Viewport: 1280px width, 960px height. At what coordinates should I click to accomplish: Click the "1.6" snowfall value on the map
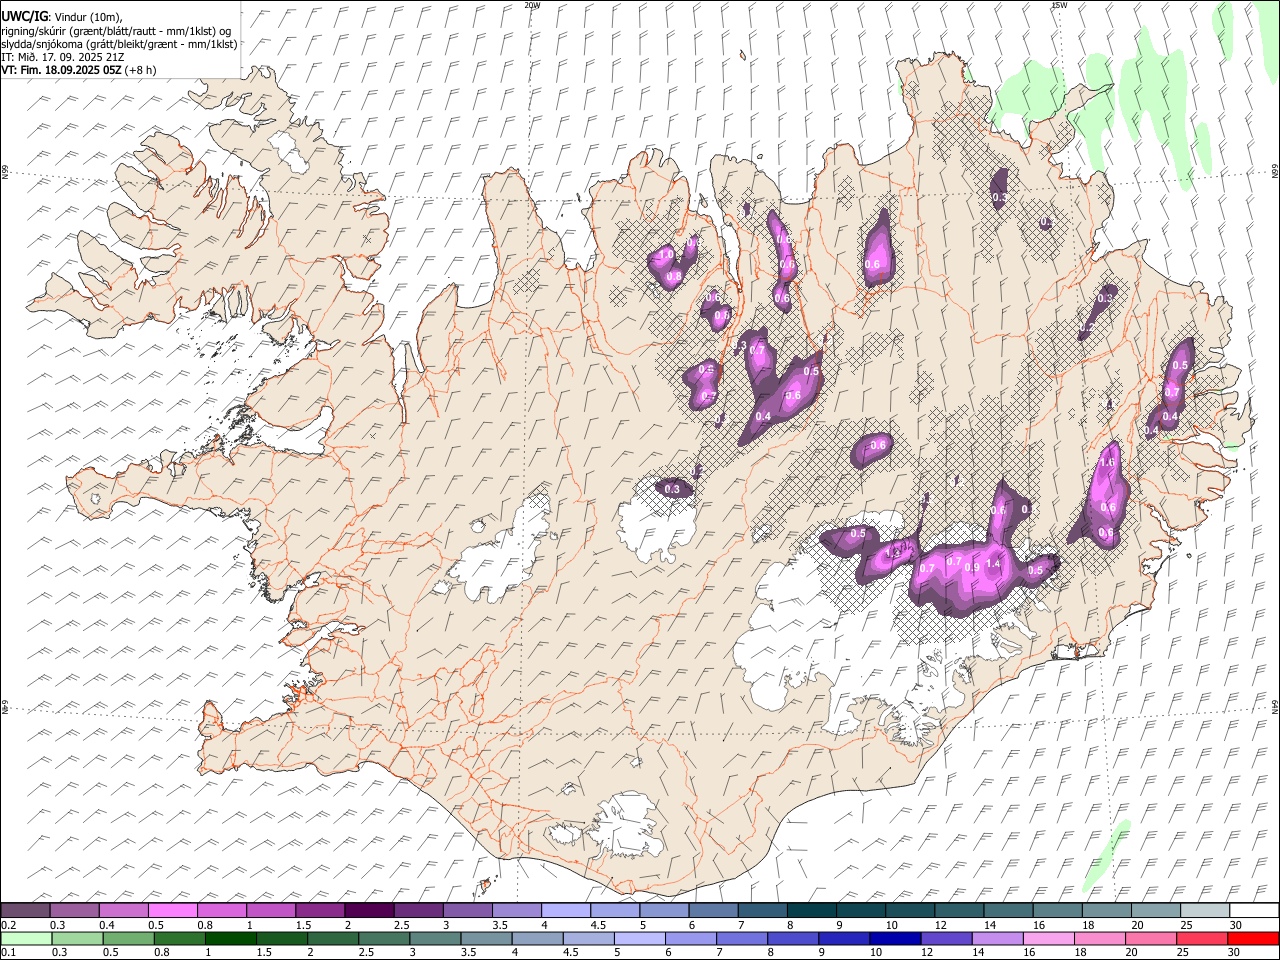coord(1107,463)
